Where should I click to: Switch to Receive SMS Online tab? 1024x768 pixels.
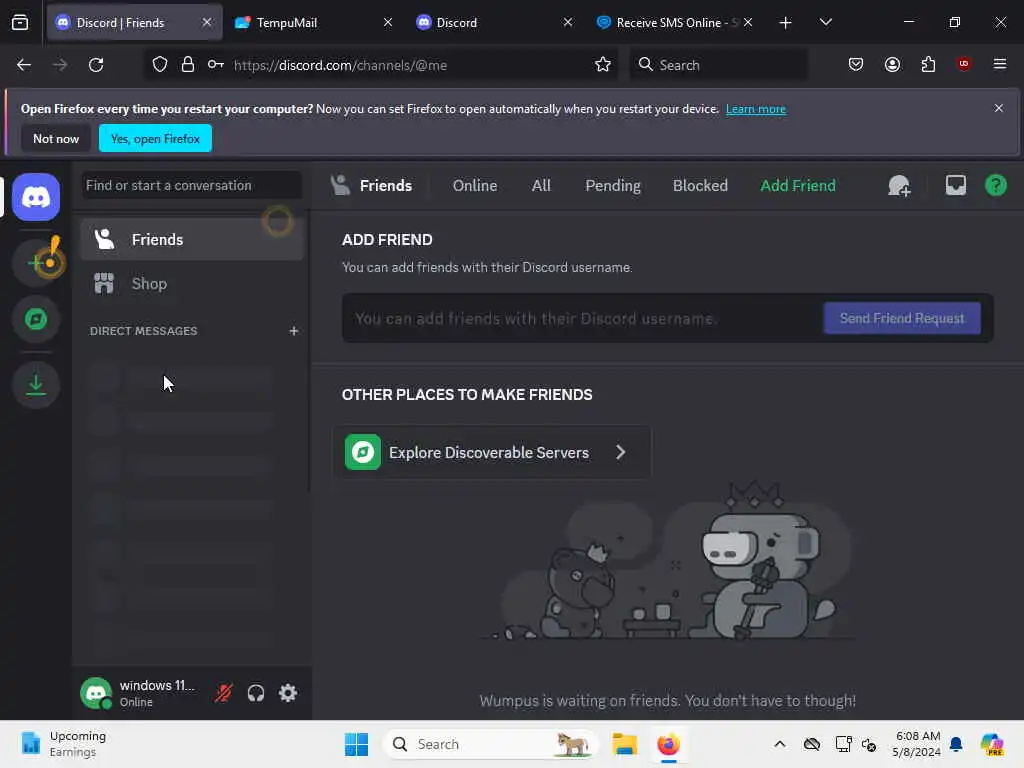pyautogui.click(x=675, y=23)
